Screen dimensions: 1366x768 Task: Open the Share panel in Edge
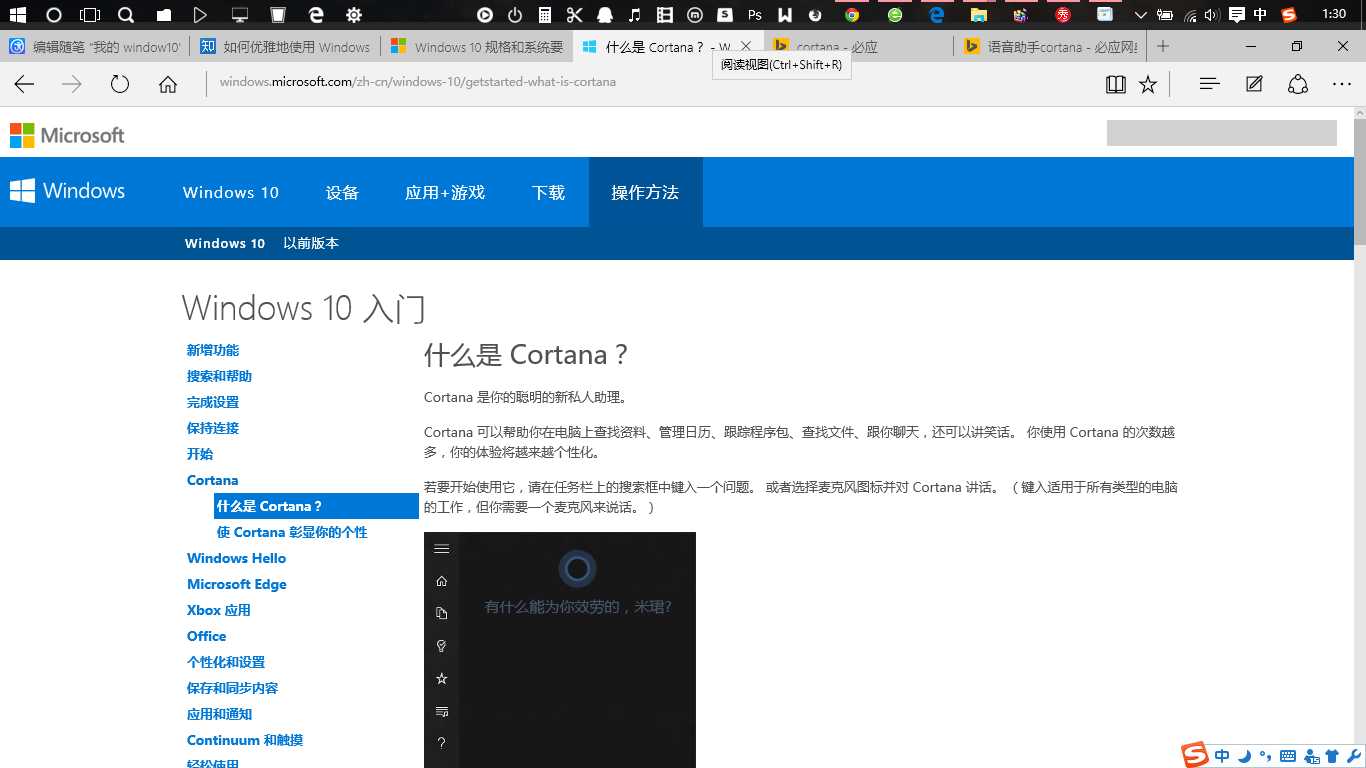1298,84
